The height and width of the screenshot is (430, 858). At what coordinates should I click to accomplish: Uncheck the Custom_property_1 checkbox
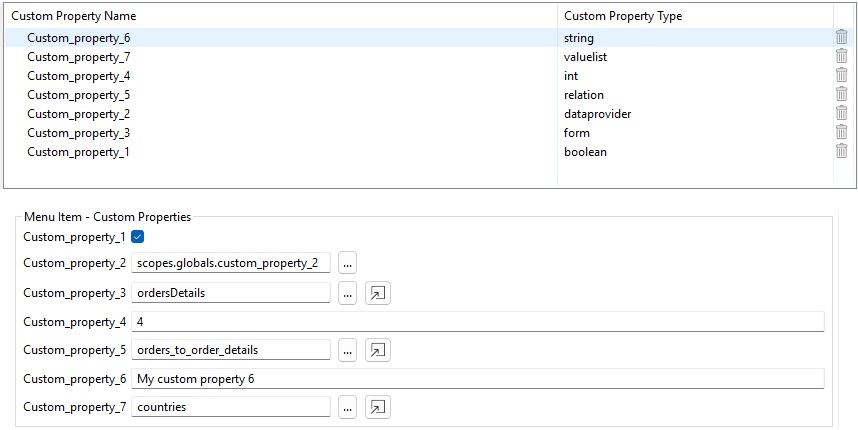coord(138,237)
